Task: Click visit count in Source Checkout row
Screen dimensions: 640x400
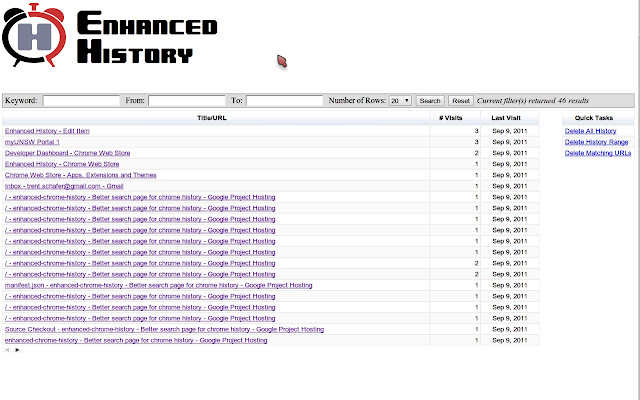Action: [476, 329]
